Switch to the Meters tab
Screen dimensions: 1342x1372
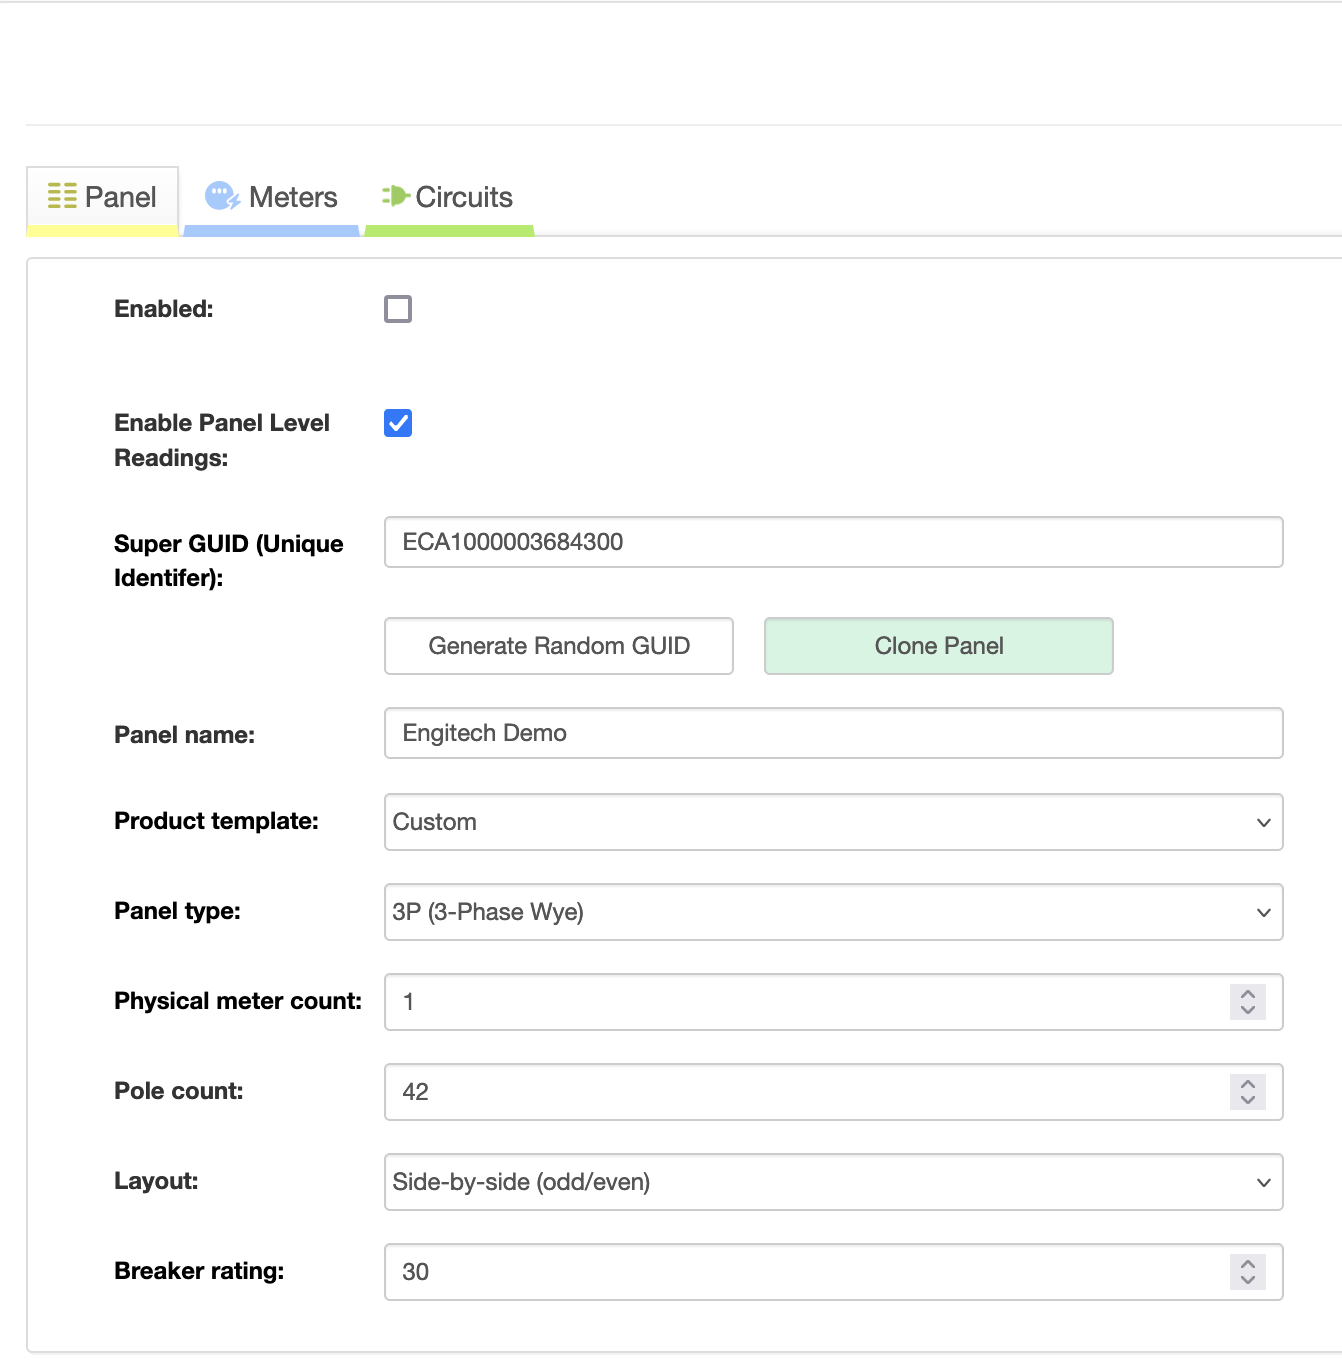coord(292,197)
